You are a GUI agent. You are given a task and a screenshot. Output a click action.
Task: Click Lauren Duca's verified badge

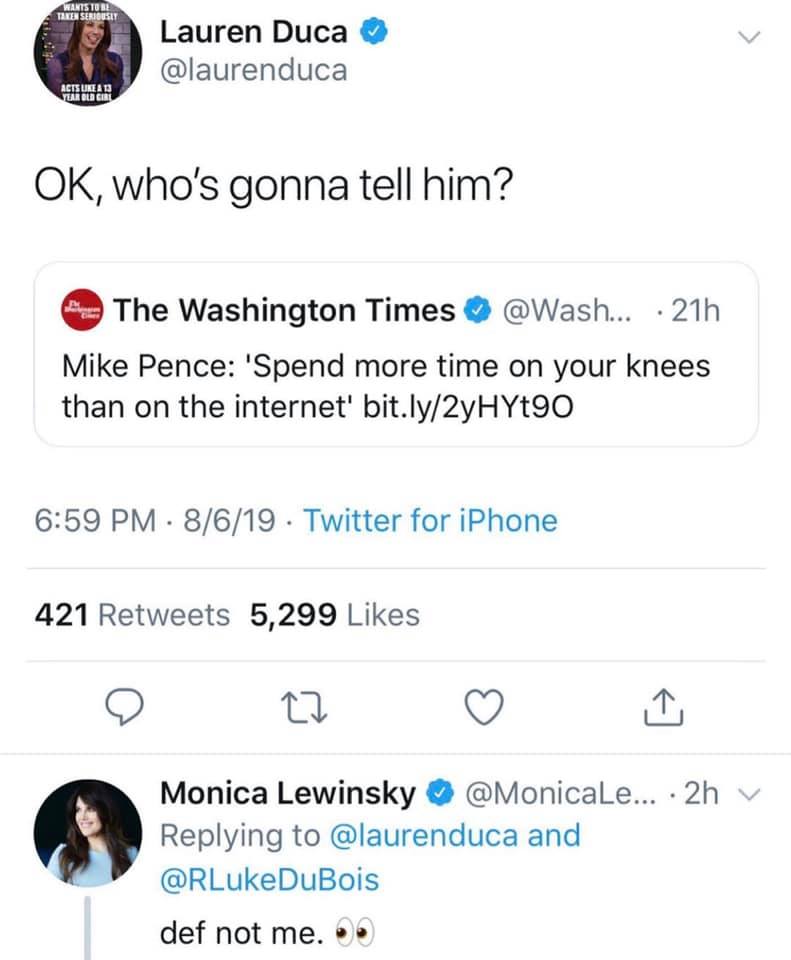pos(371,33)
